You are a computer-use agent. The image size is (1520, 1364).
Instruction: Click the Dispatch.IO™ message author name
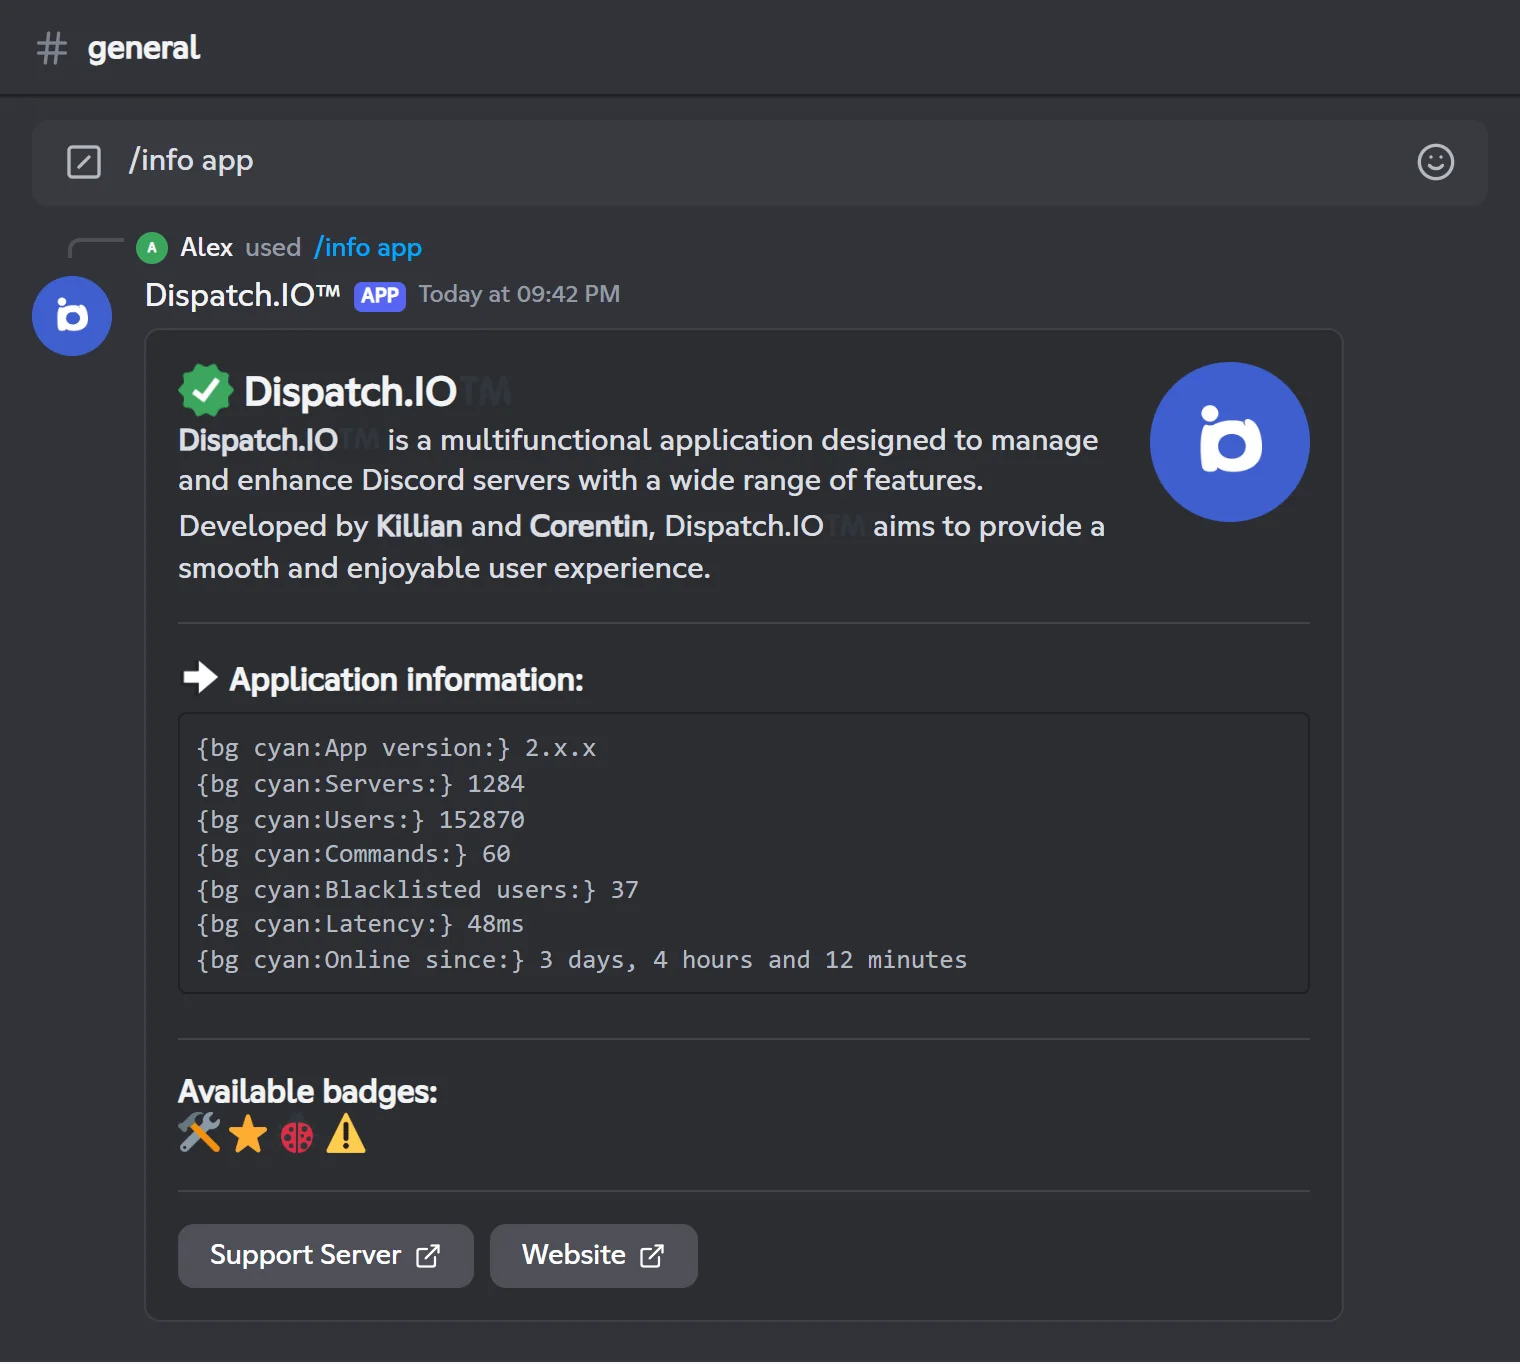[243, 295]
